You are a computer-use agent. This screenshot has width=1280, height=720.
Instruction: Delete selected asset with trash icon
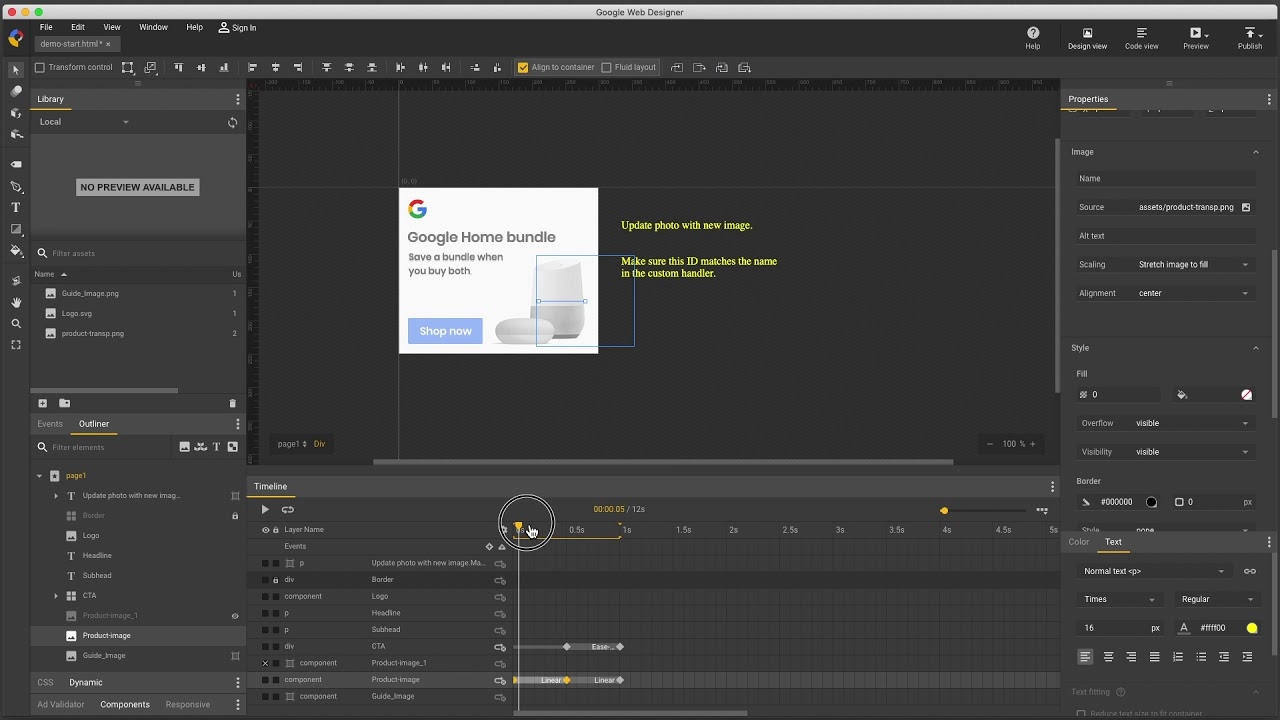[232, 404]
